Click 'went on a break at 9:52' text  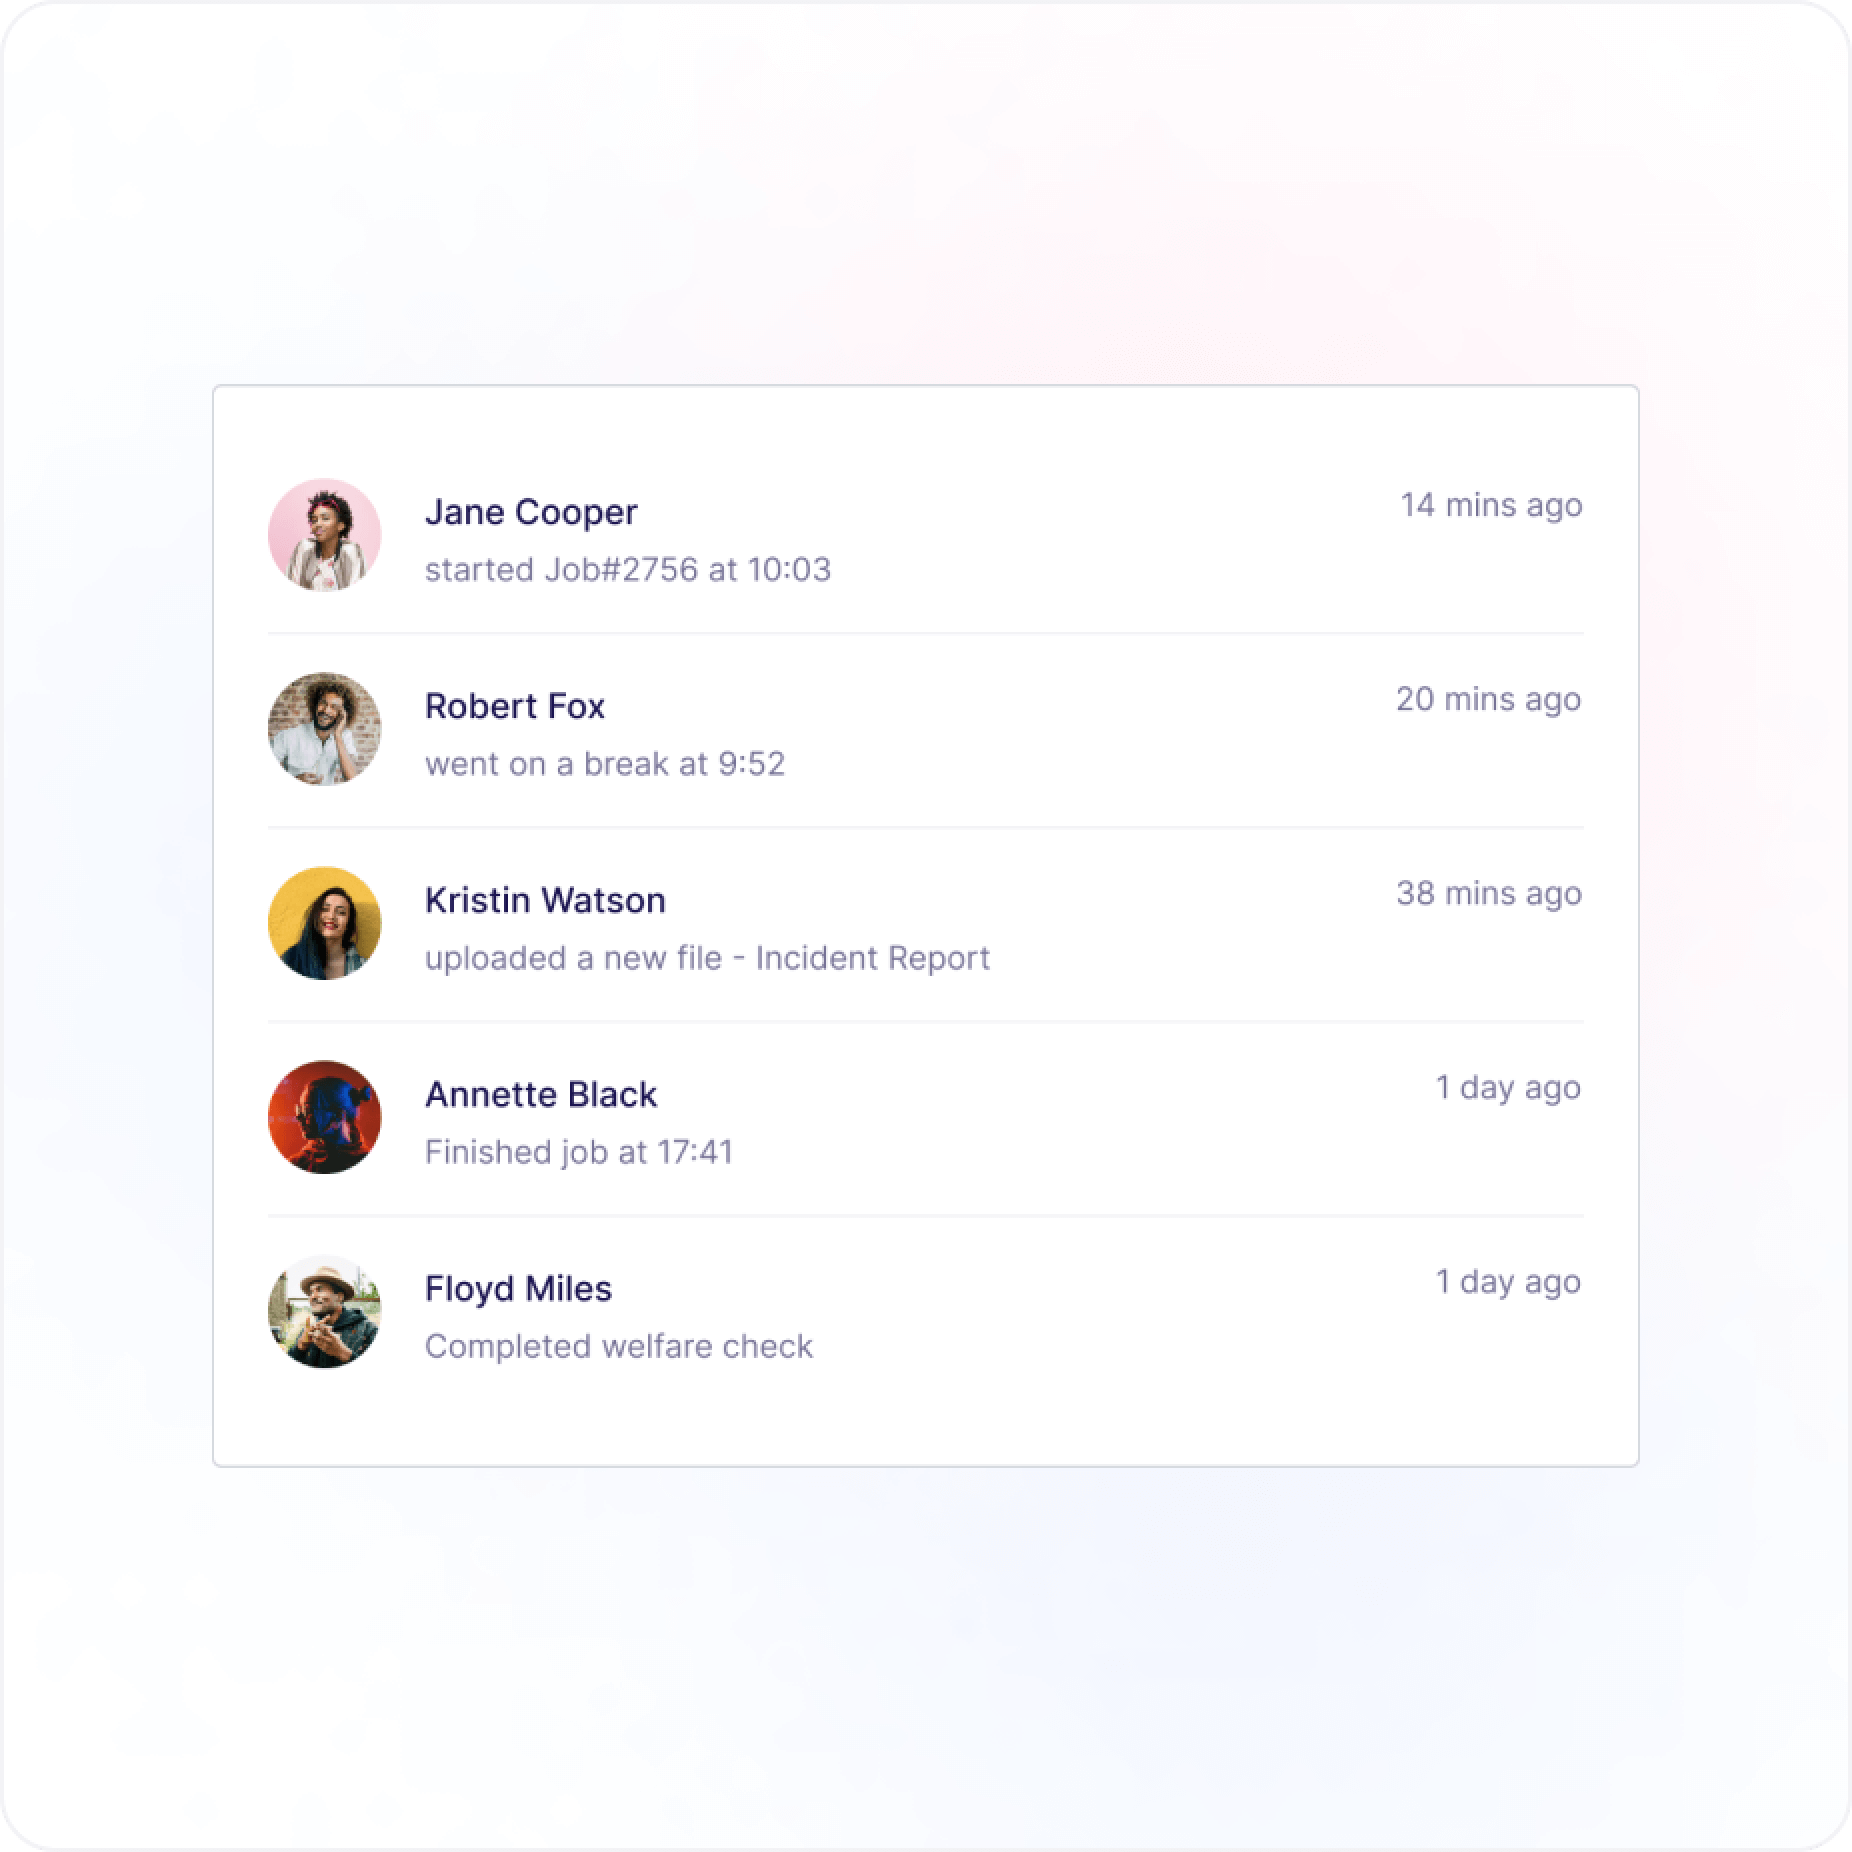[605, 764]
